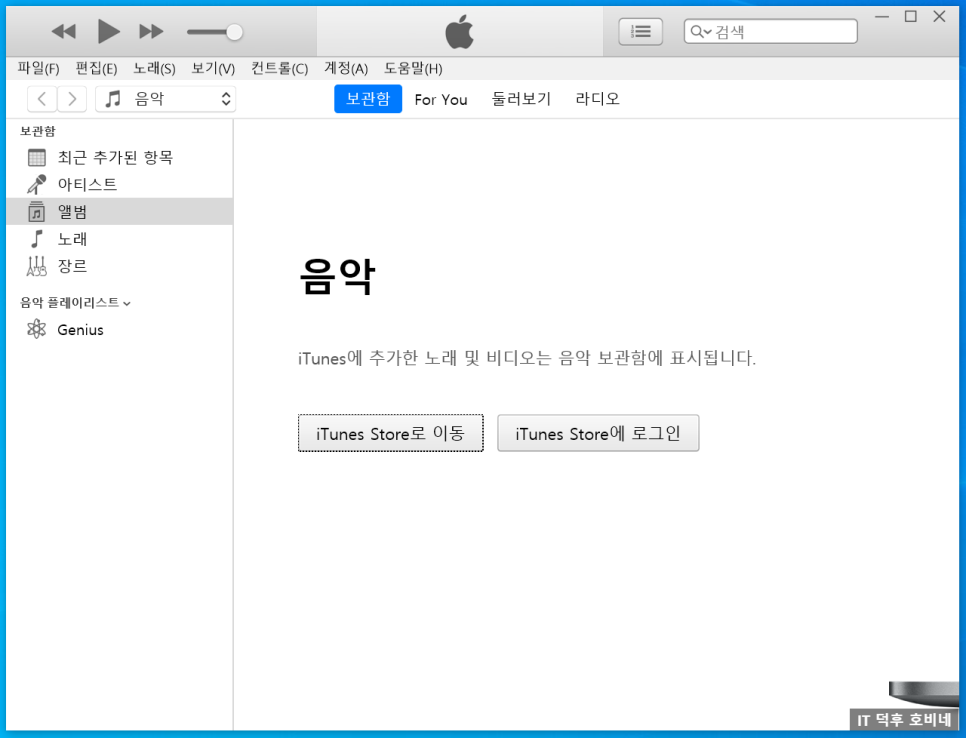Image resolution: width=966 pixels, height=738 pixels.
Task: Click the Genius atom icon
Action: tap(36, 329)
